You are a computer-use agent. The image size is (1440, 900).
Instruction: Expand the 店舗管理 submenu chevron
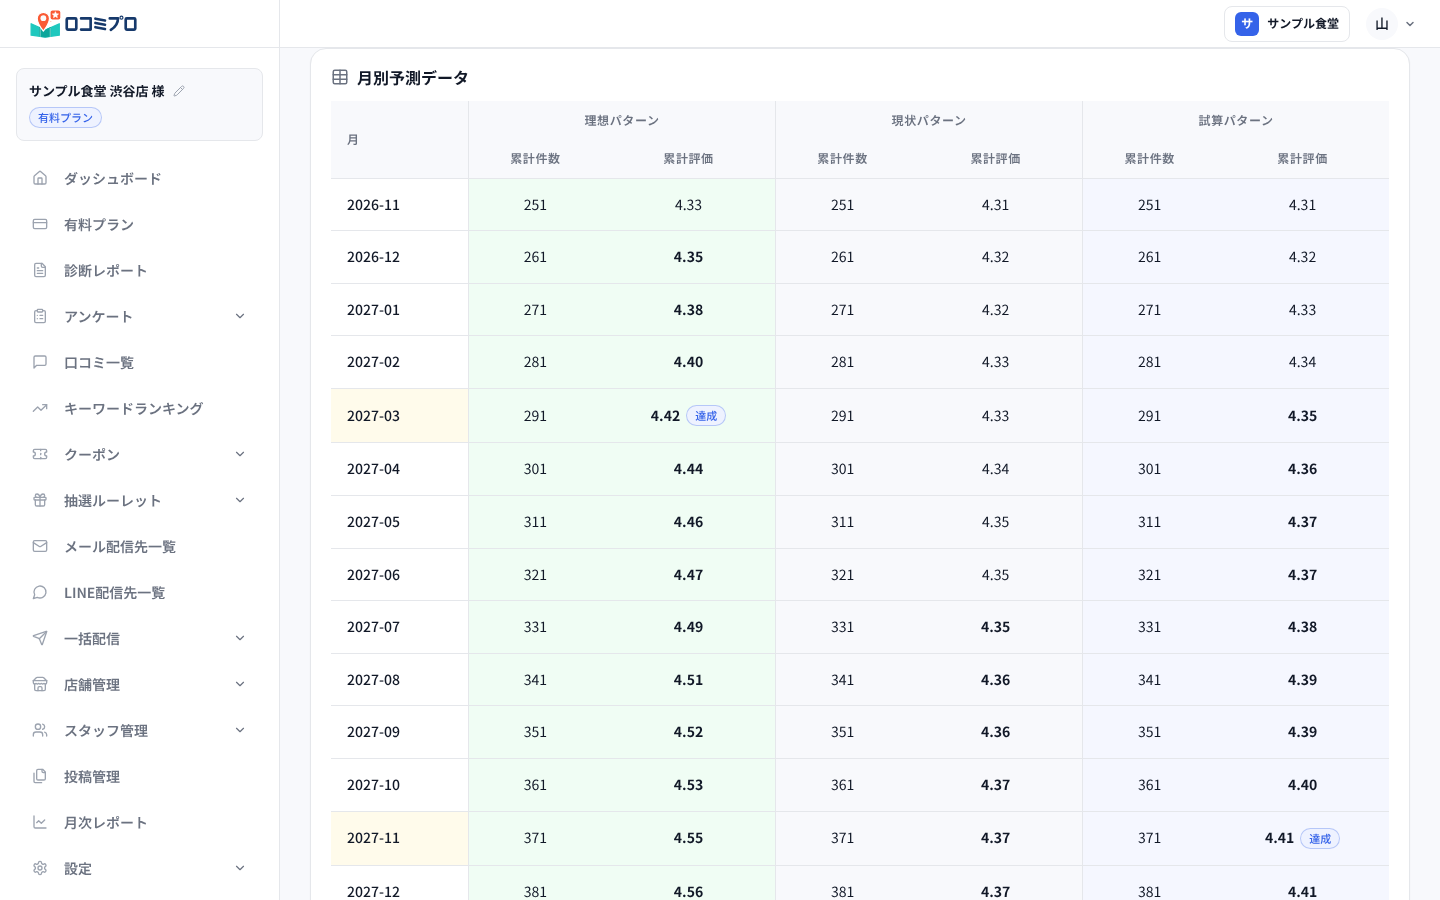[240, 684]
